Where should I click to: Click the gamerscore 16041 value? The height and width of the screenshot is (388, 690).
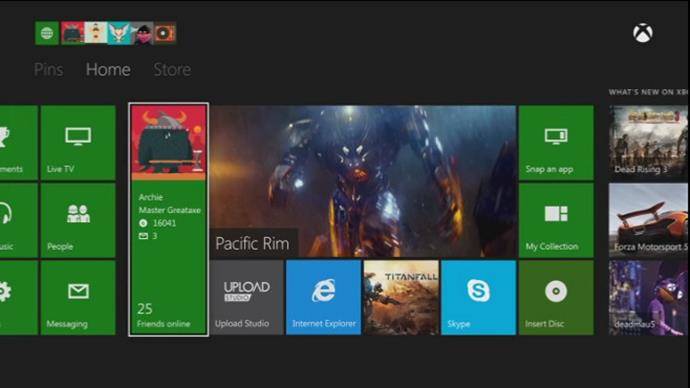coord(164,223)
